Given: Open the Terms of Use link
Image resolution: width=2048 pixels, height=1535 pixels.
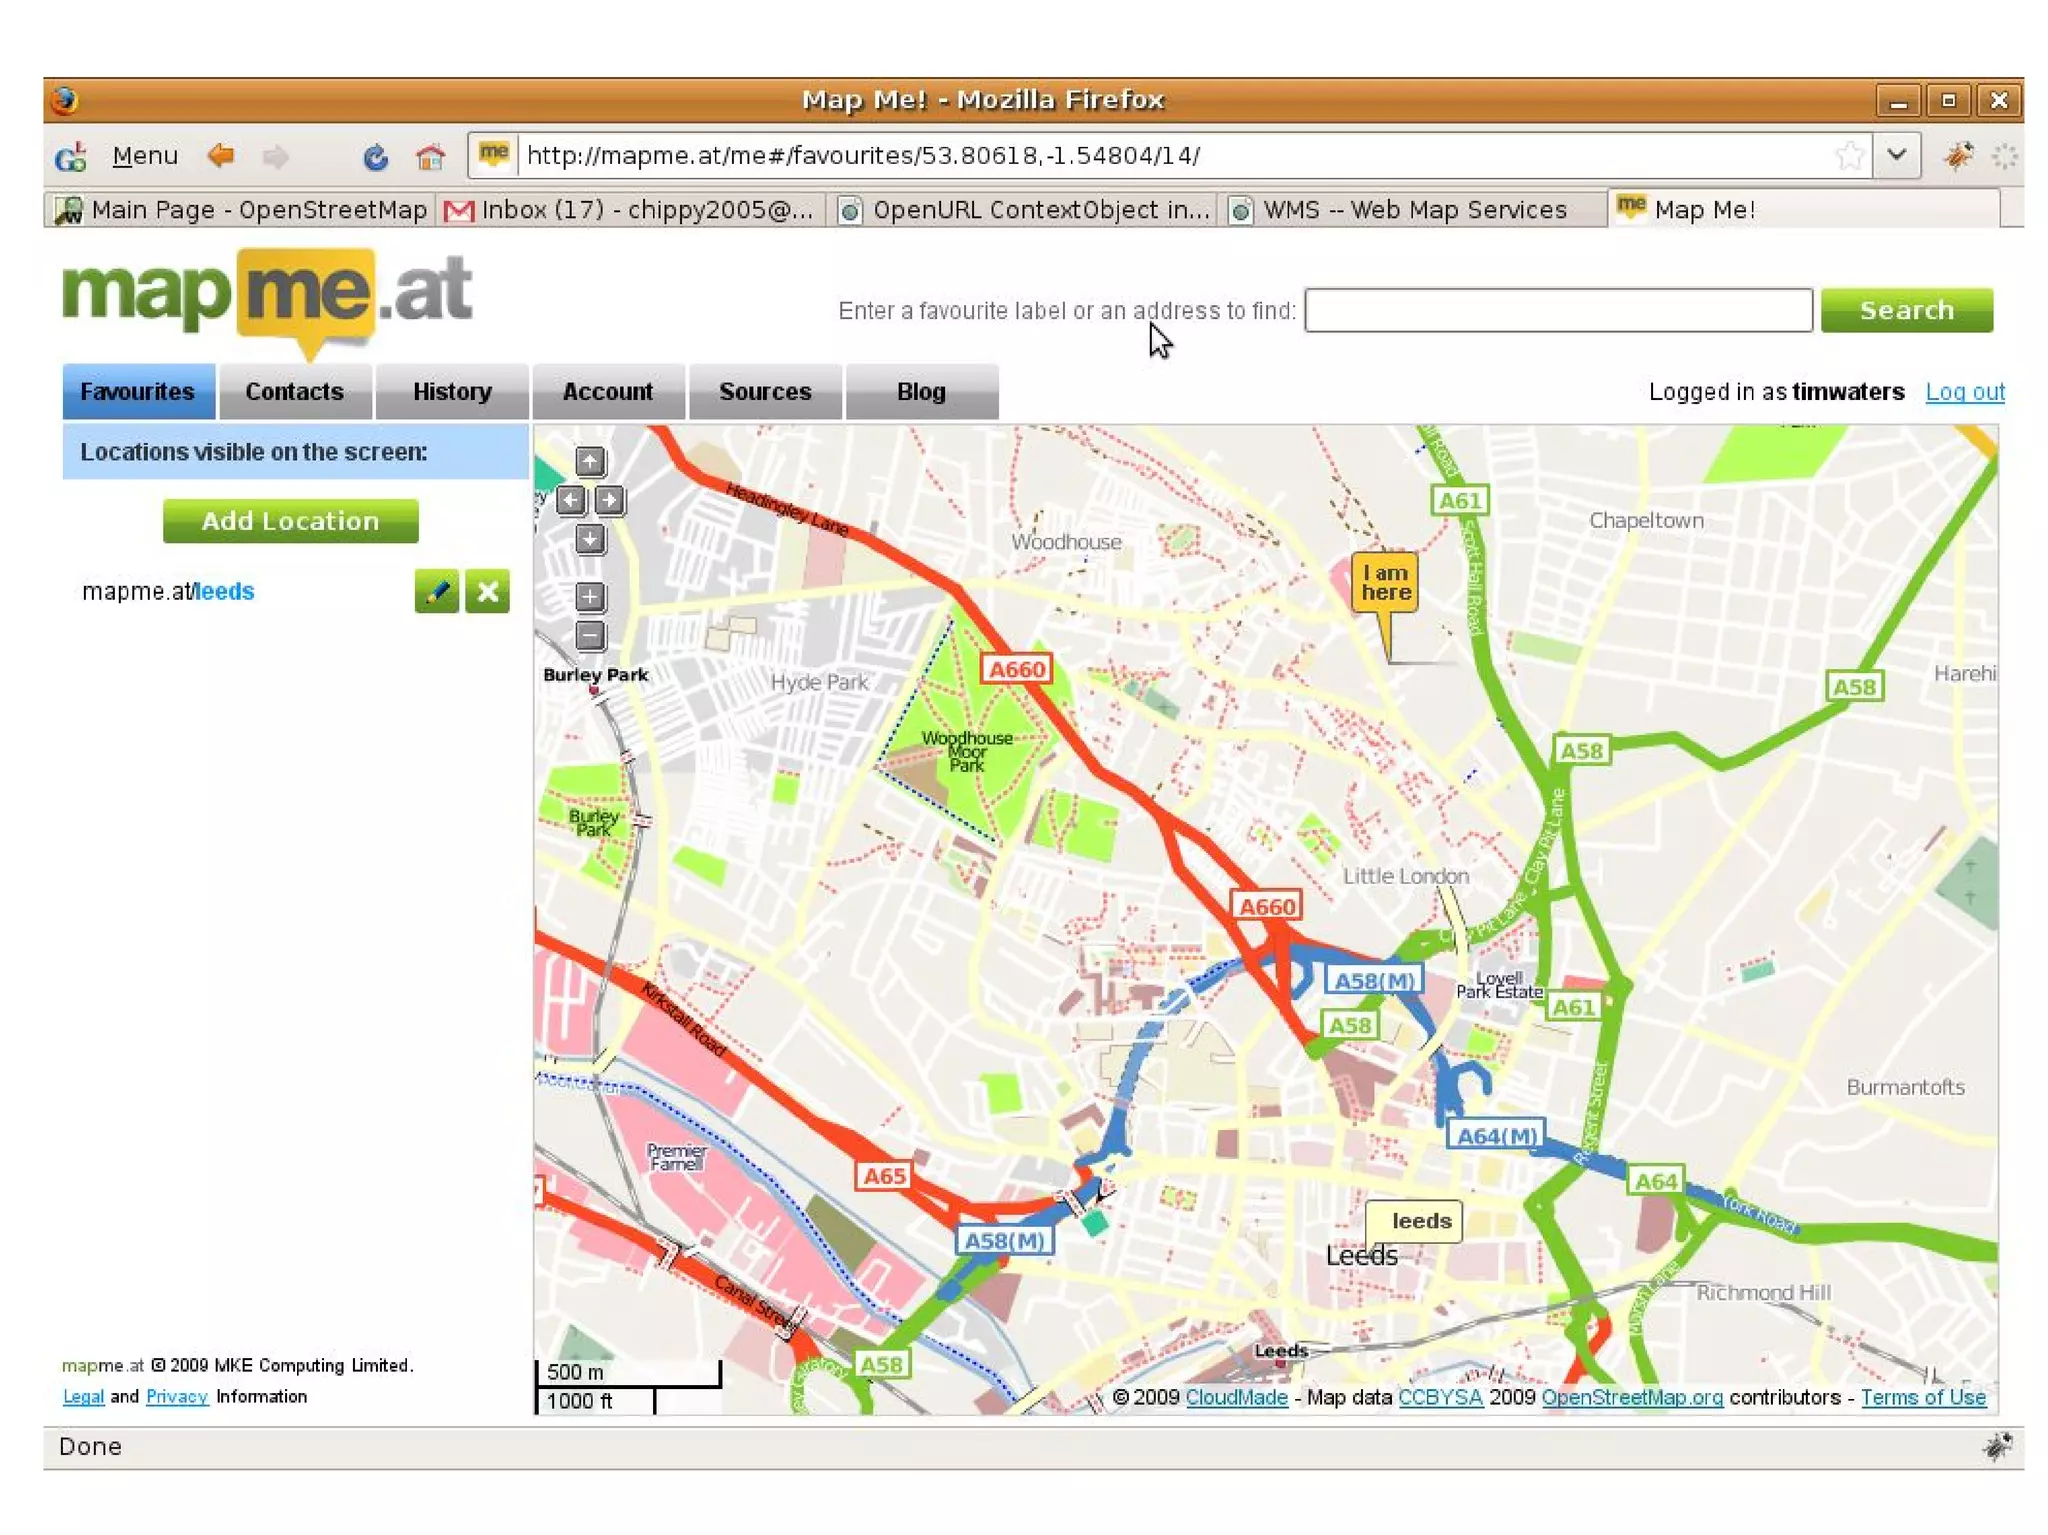Looking at the screenshot, I should 1923,1398.
